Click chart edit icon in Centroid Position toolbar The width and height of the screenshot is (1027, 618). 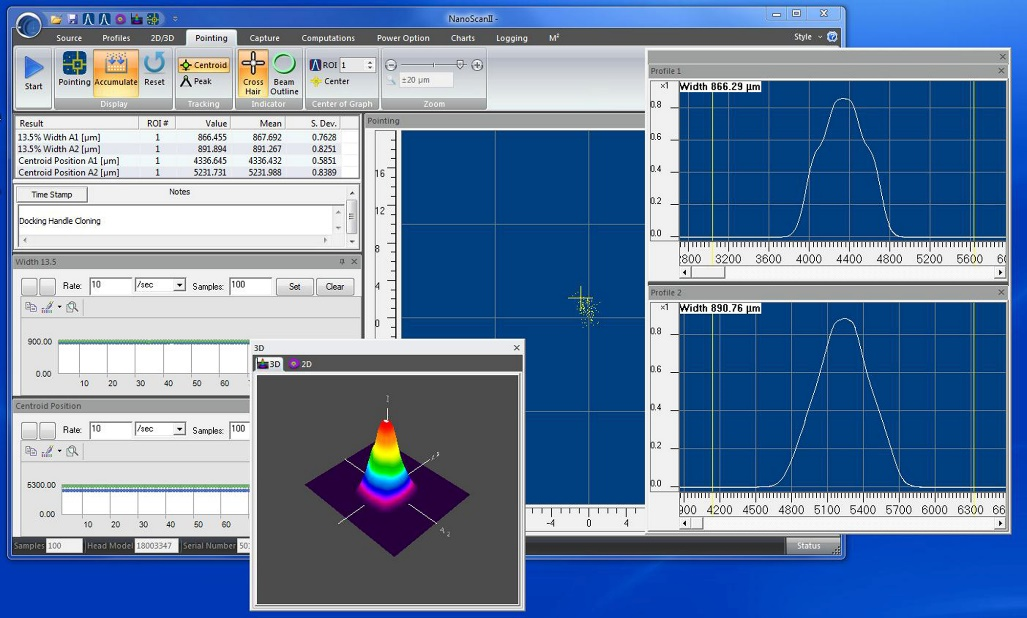[x=47, y=451]
